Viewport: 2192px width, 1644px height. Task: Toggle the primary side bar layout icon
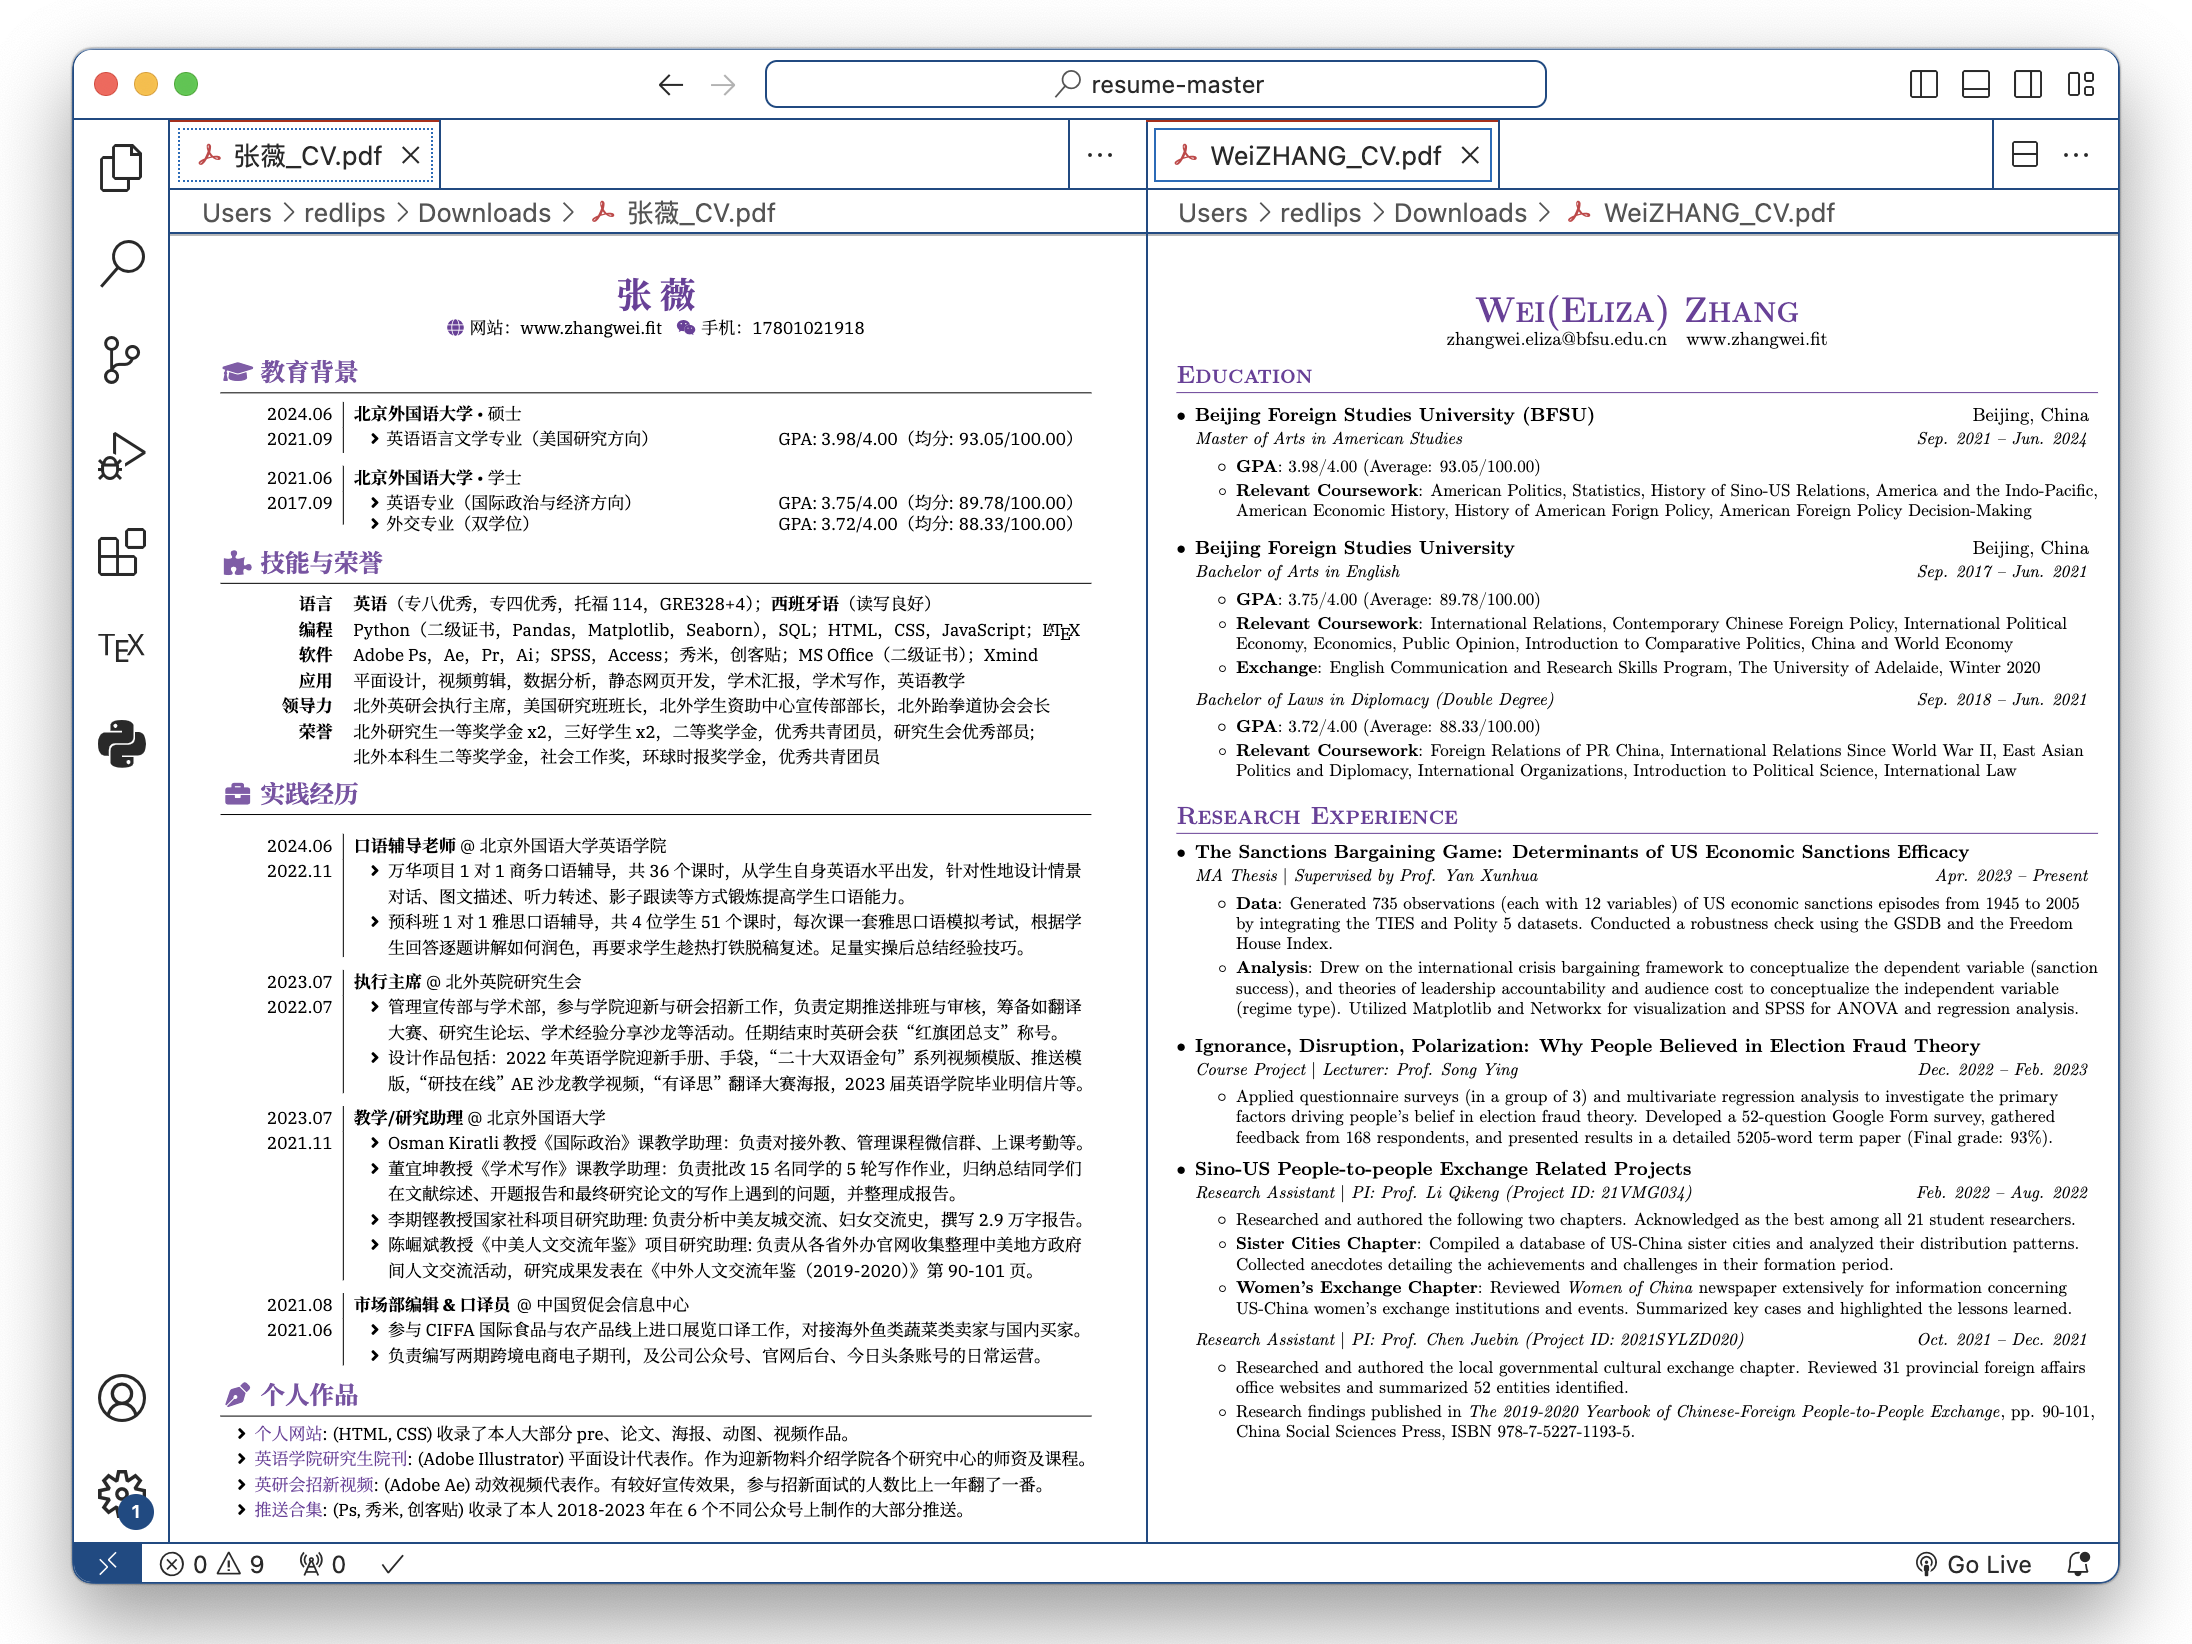pos(1923,84)
